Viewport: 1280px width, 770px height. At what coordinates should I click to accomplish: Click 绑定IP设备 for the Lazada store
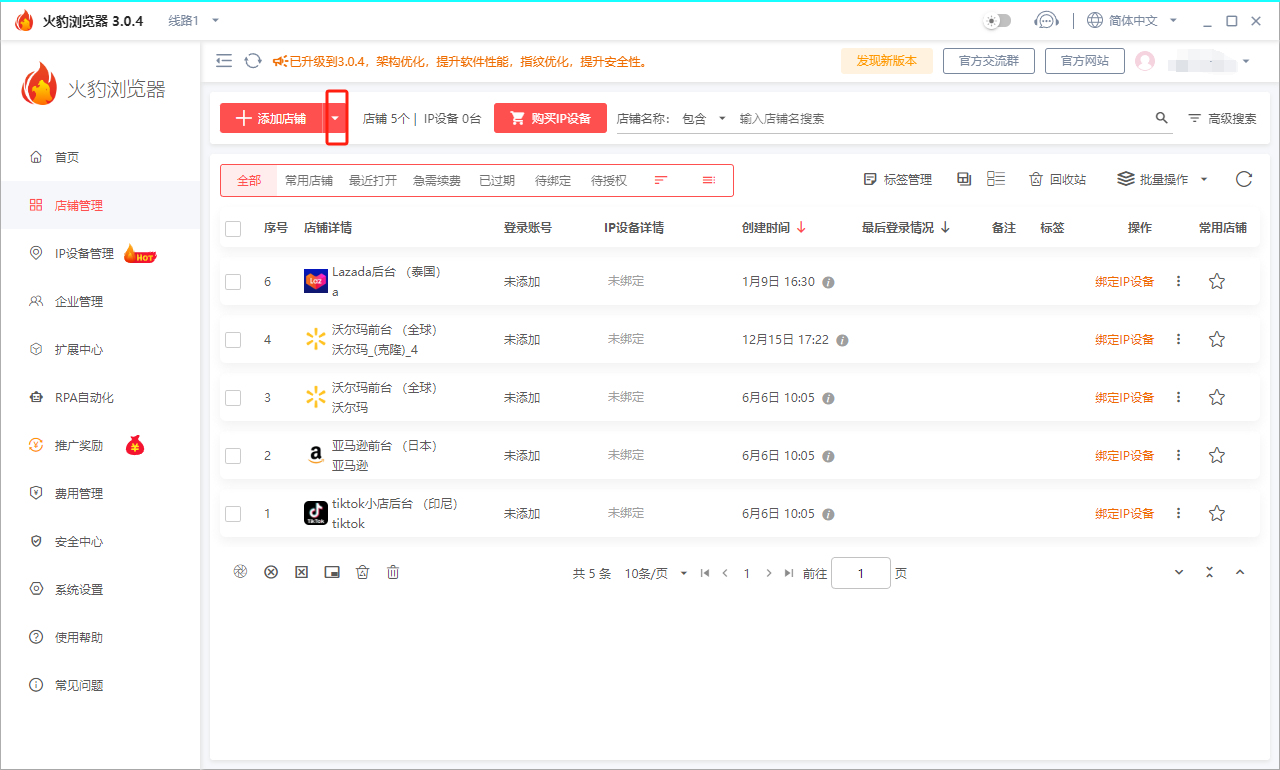click(x=1124, y=282)
